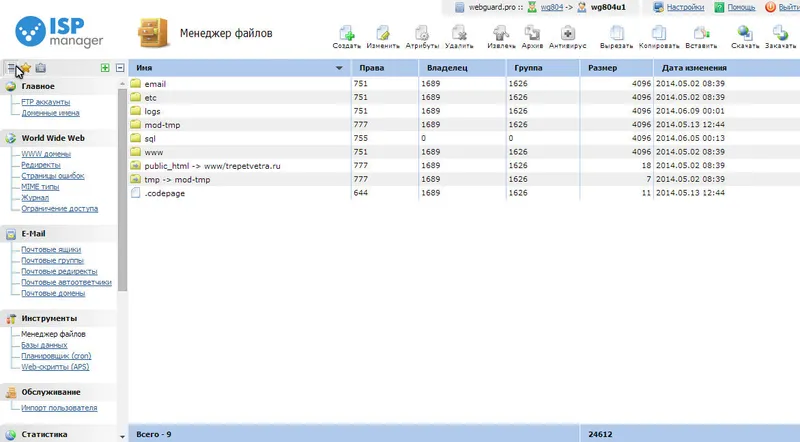Click the menu list icon in sidebar header
The width and height of the screenshot is (800, 442).
(x=11, y=67)
